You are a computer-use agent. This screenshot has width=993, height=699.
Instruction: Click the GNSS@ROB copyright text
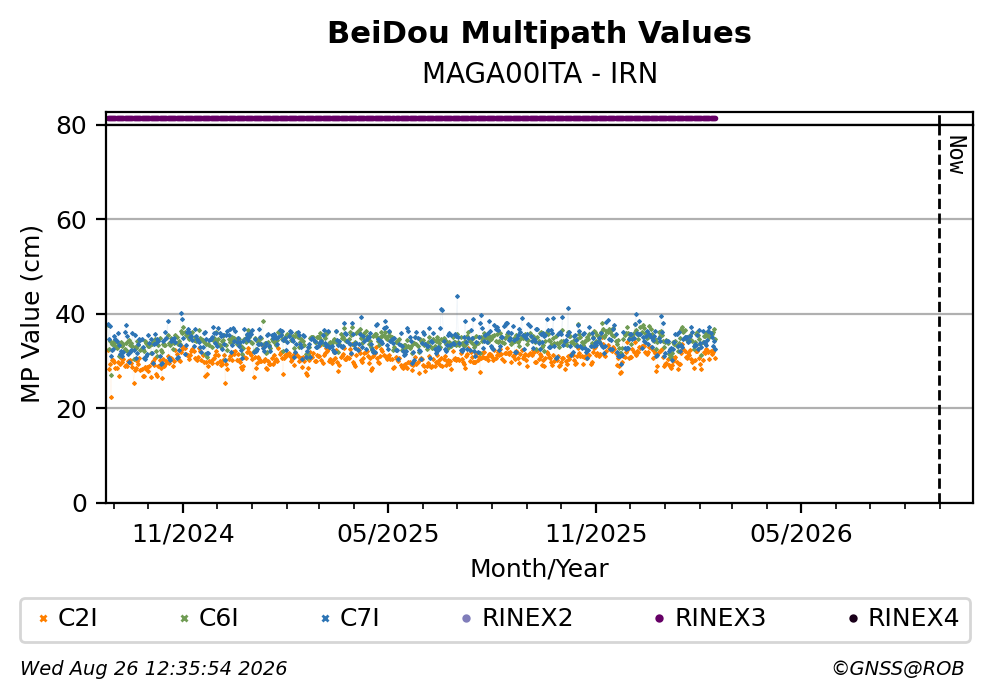(x=898, y=669)
